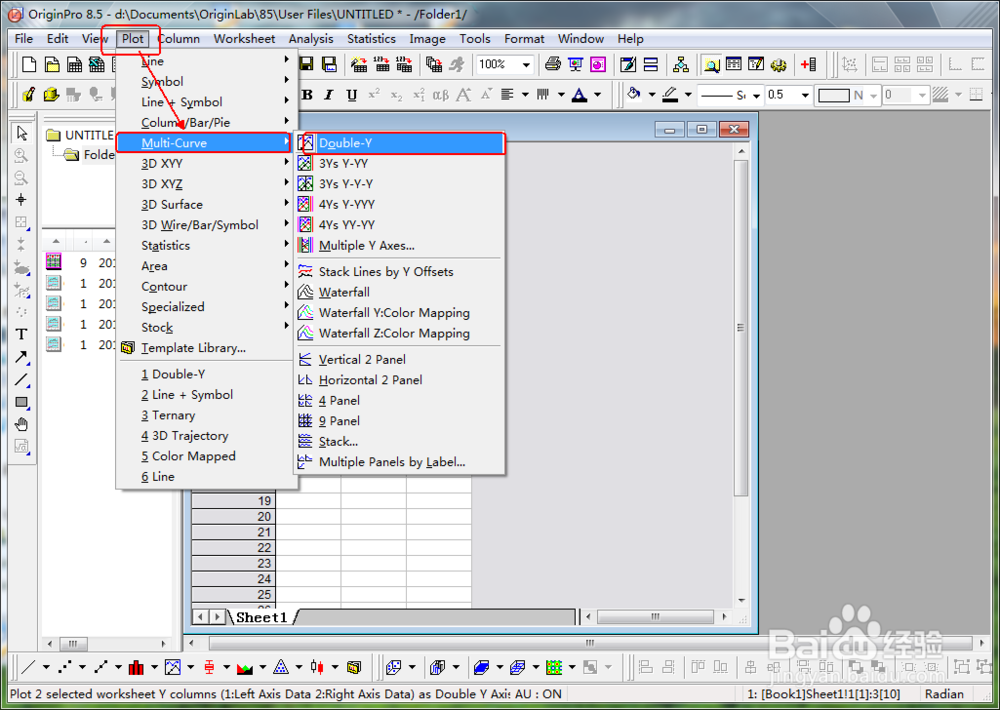Screen dimensions: 1000x710
Task: Open the 100% zoom dropdown
Action: [526, 64]
